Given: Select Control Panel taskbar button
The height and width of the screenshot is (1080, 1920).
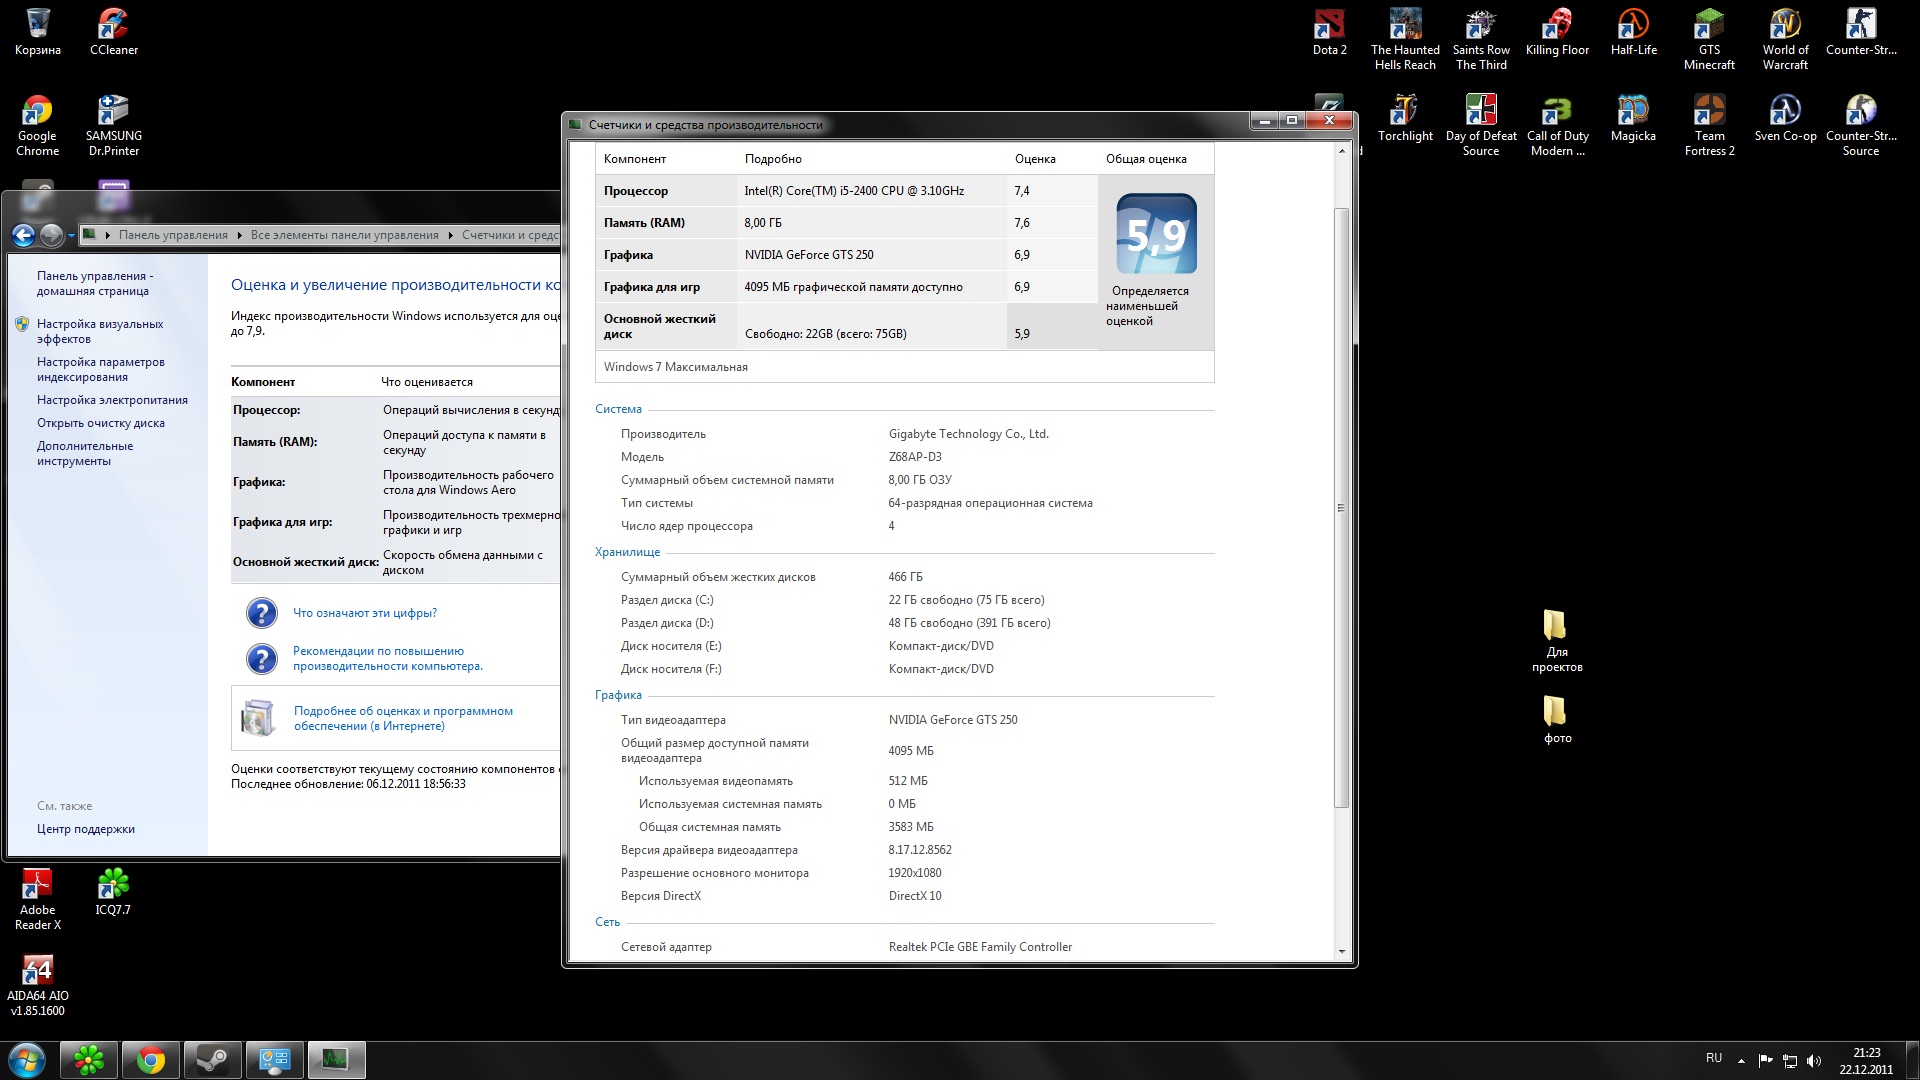Looking at the screenshot, I should [275, 1060].
